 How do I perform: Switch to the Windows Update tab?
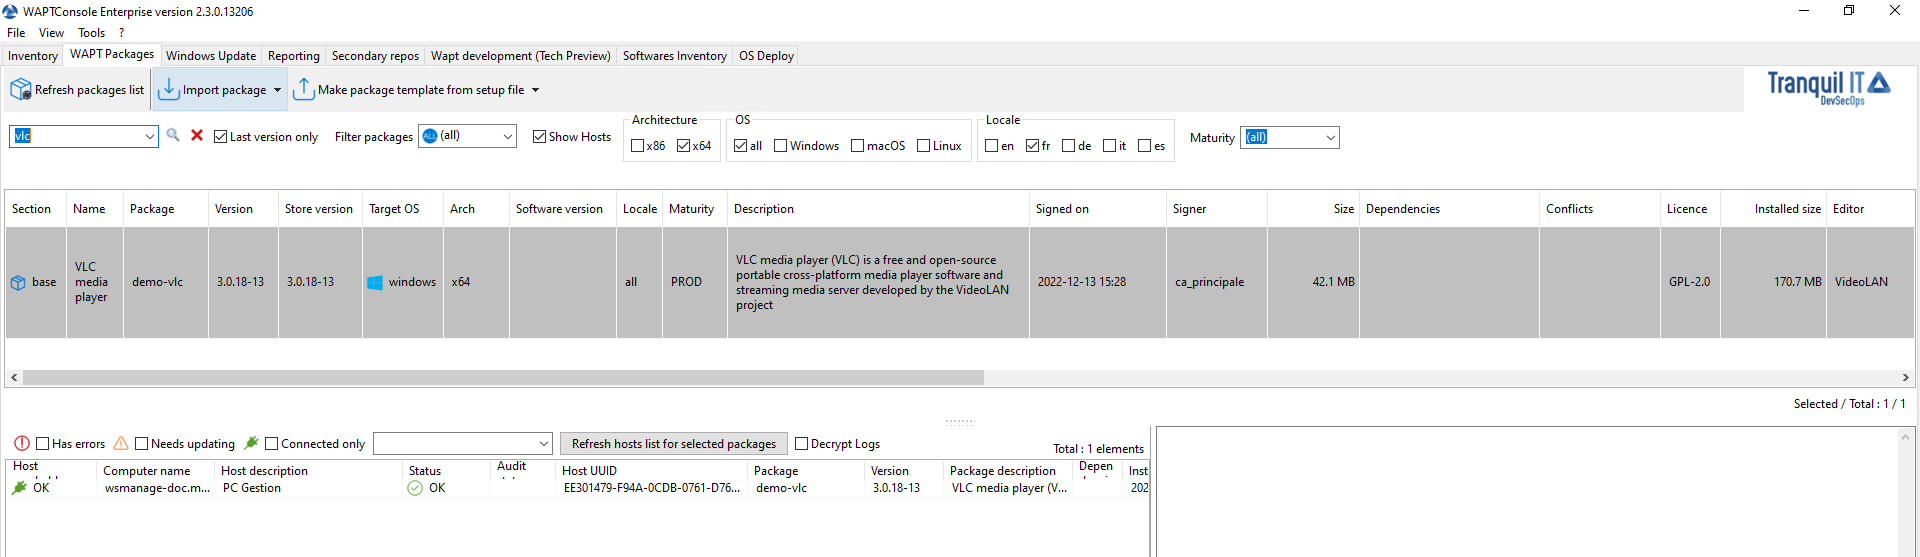[x=210, y=56]
